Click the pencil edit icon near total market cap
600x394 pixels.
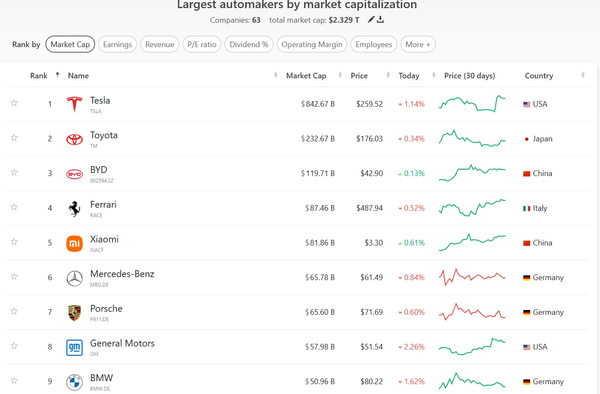(370, 20)
